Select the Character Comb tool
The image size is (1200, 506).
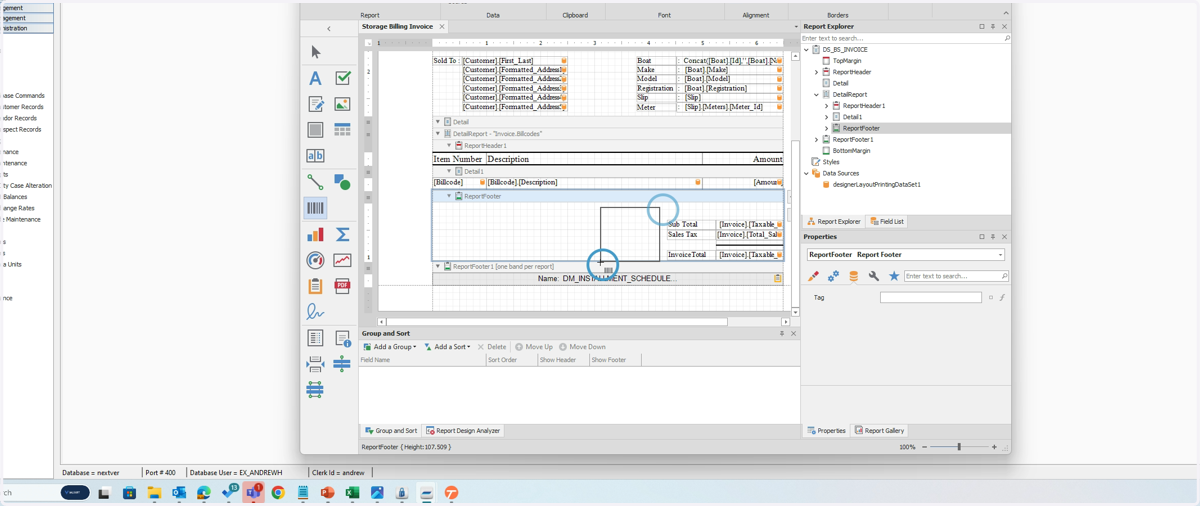click(x=315, y=156)
